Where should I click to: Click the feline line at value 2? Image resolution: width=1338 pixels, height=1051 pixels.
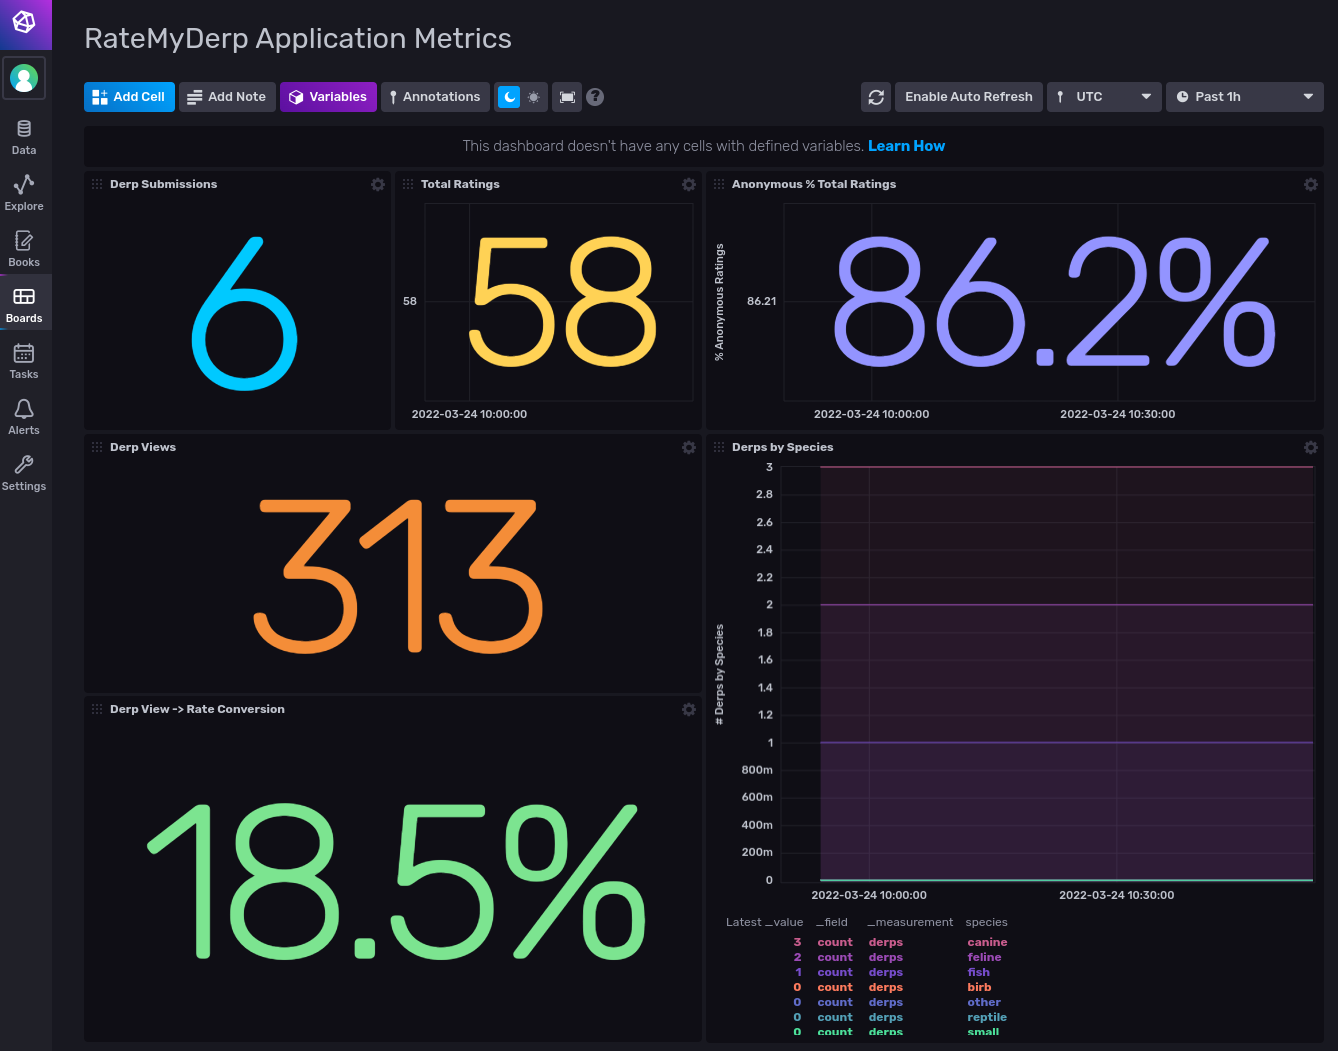click(x=1066, y=605)
